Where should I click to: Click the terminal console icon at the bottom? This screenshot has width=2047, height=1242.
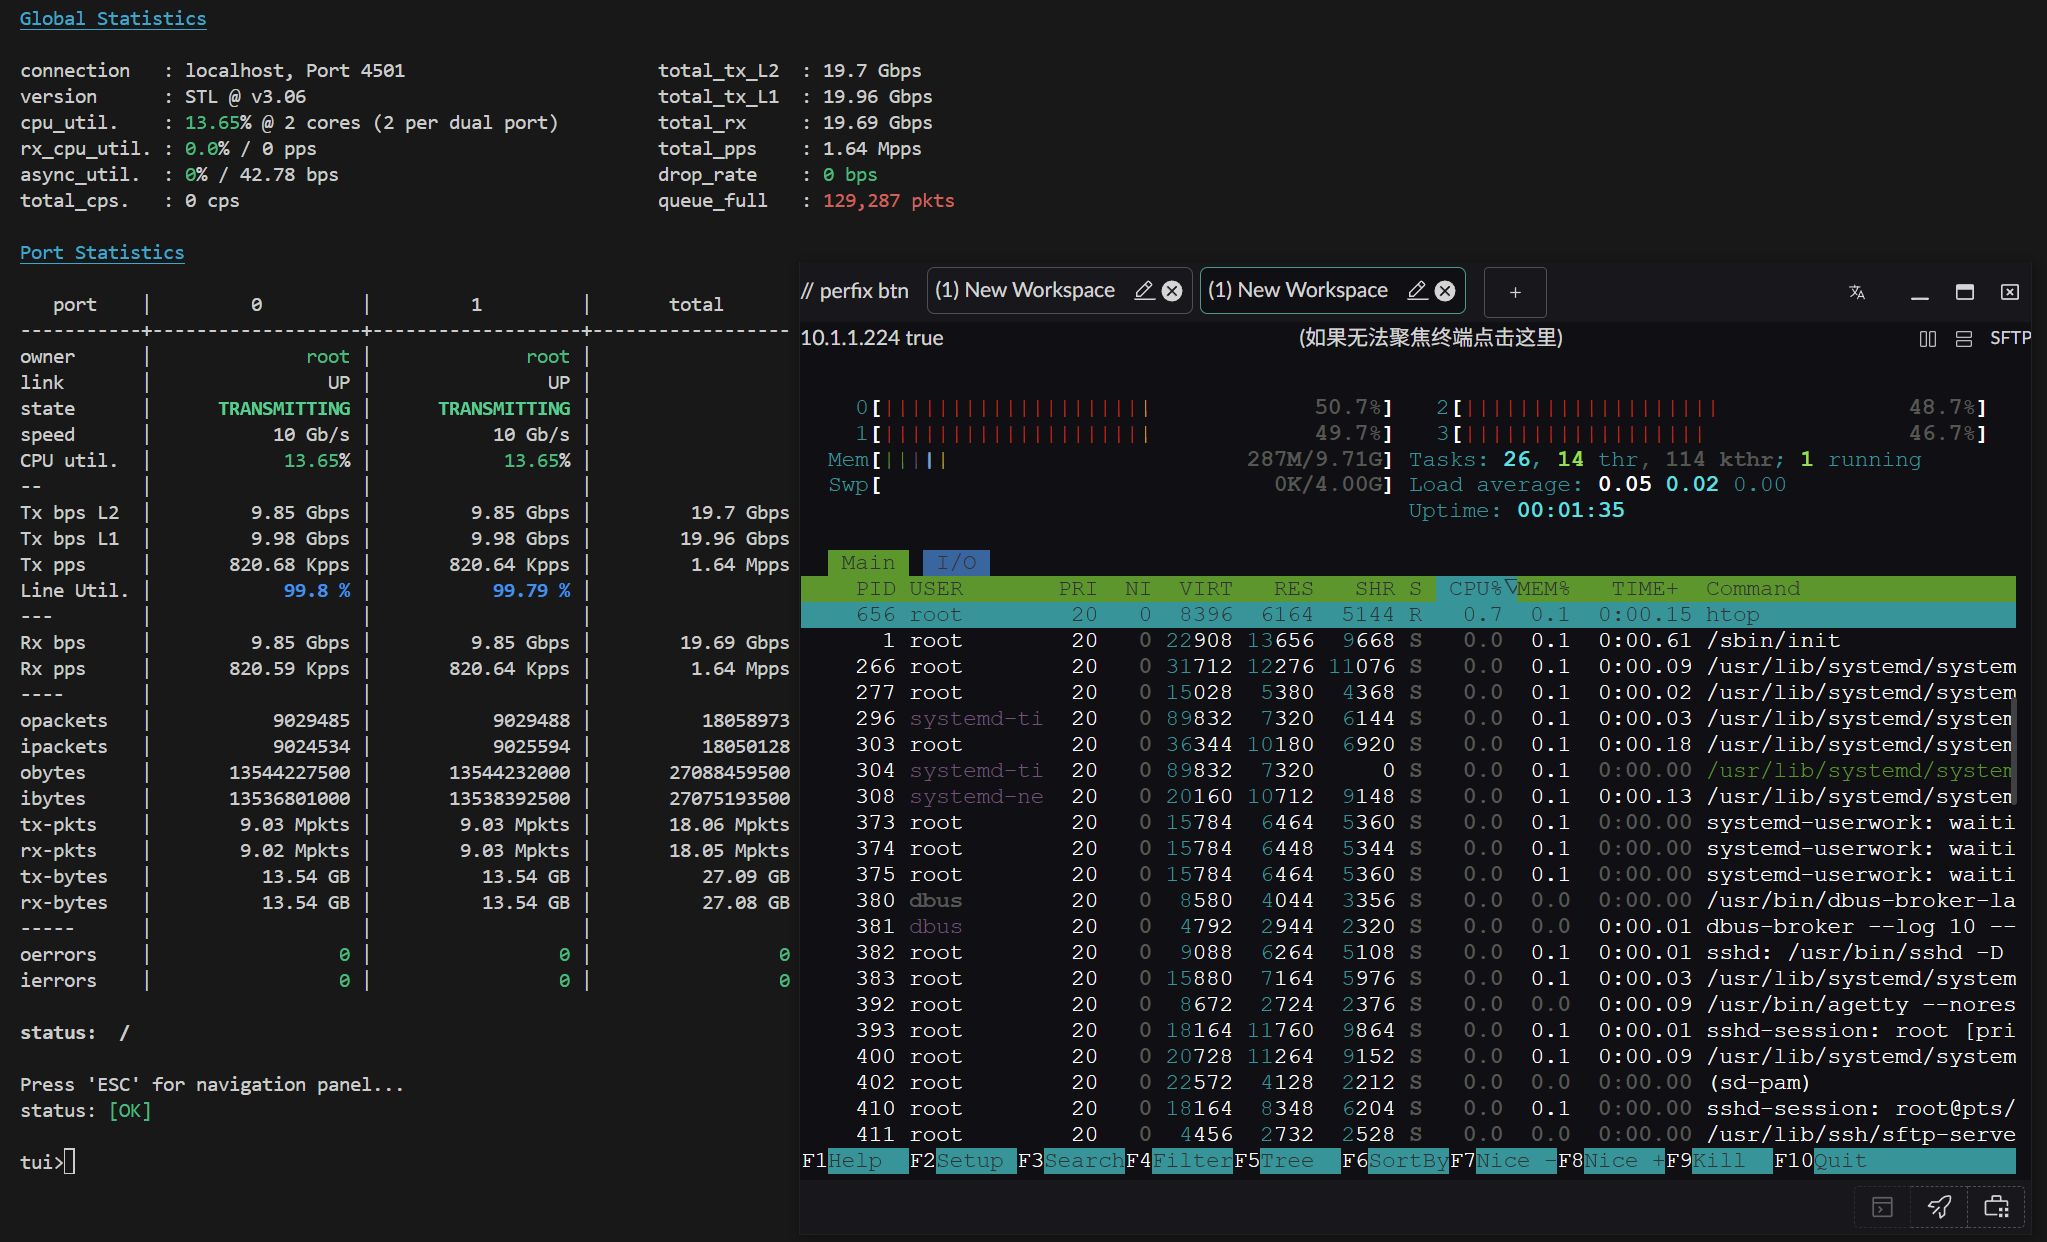(x=1882, y=1207)
